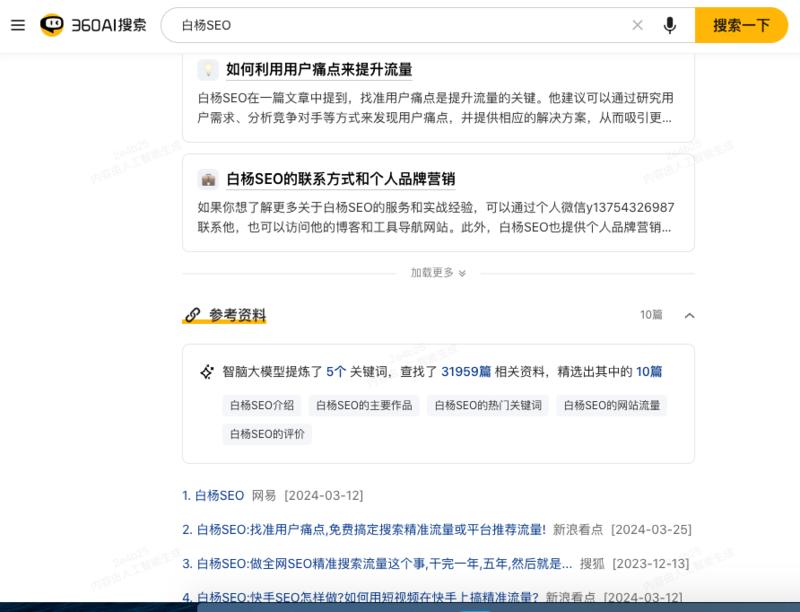Expand 加载更多 to load more results
The width and height of the screenshot is (800, 612).
(438, 272)
